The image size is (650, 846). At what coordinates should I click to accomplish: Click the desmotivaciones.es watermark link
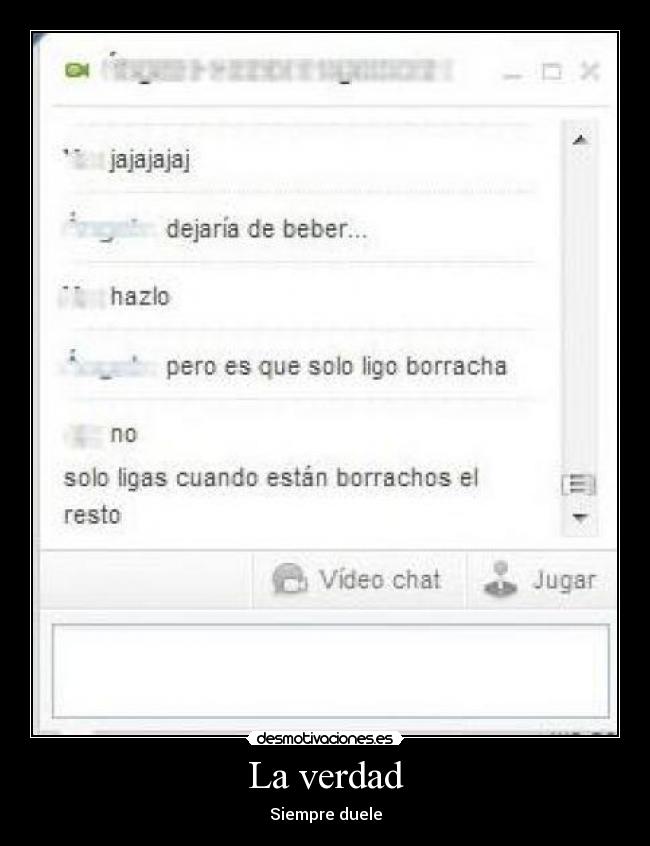pyautogui.click(x=325, y=738)
